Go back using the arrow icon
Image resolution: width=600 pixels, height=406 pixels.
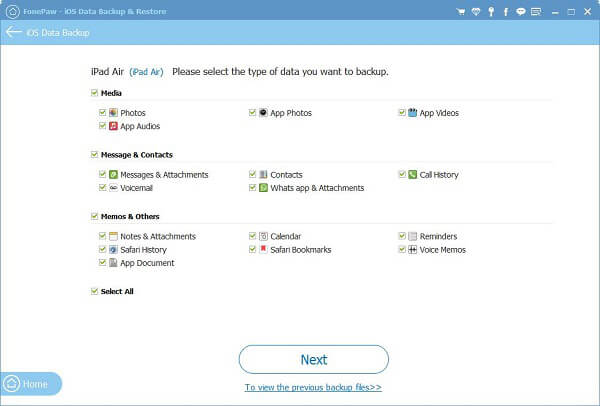coord(14,32)
